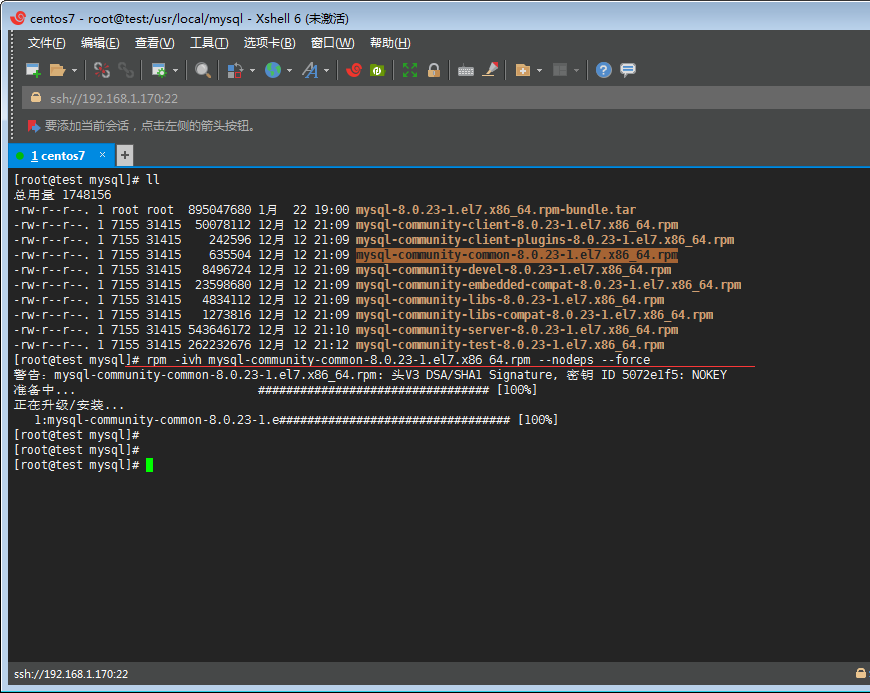
Task: Expand the font settings dropdown arrow
Action: (326, 71)
